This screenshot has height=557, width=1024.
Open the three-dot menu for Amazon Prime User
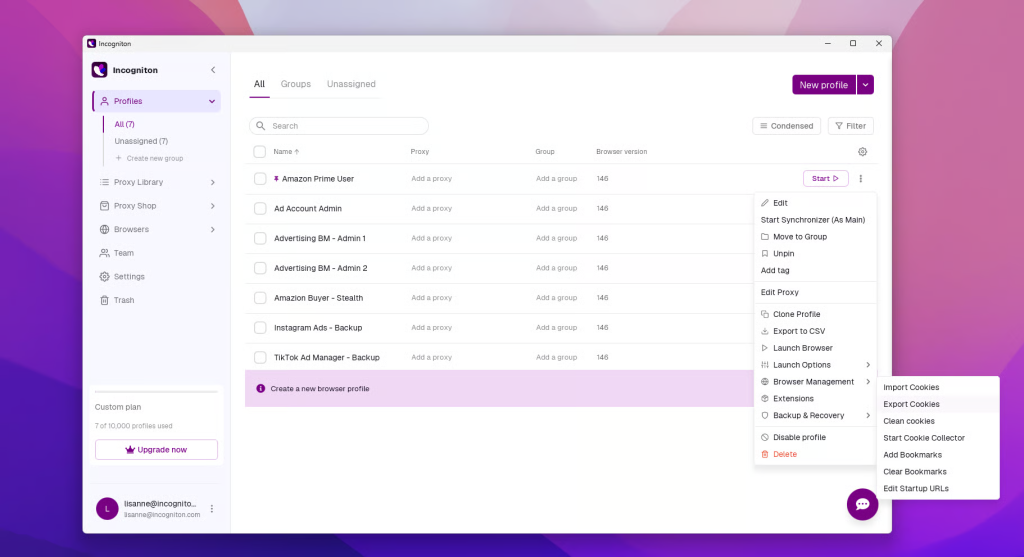(861, 178)
